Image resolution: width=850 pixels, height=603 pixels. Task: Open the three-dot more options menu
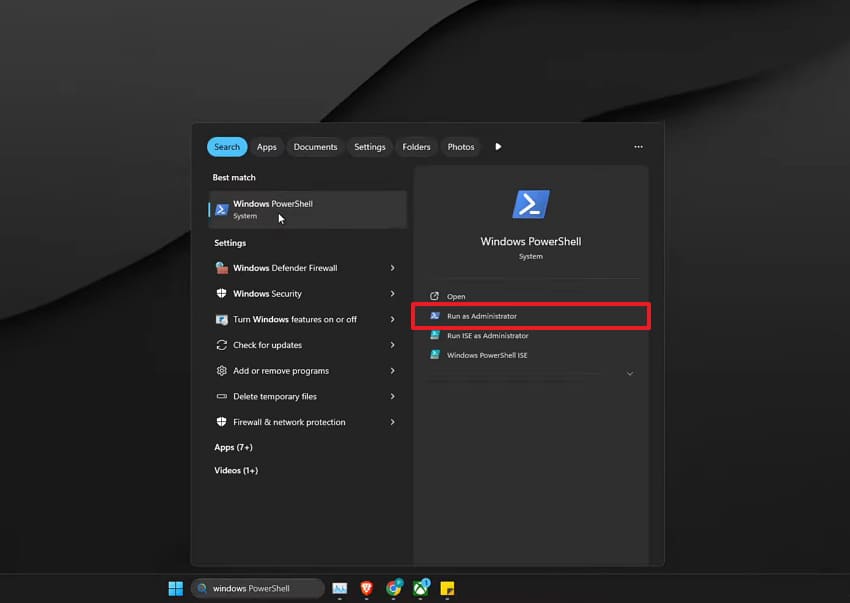[x=639, y=147]
